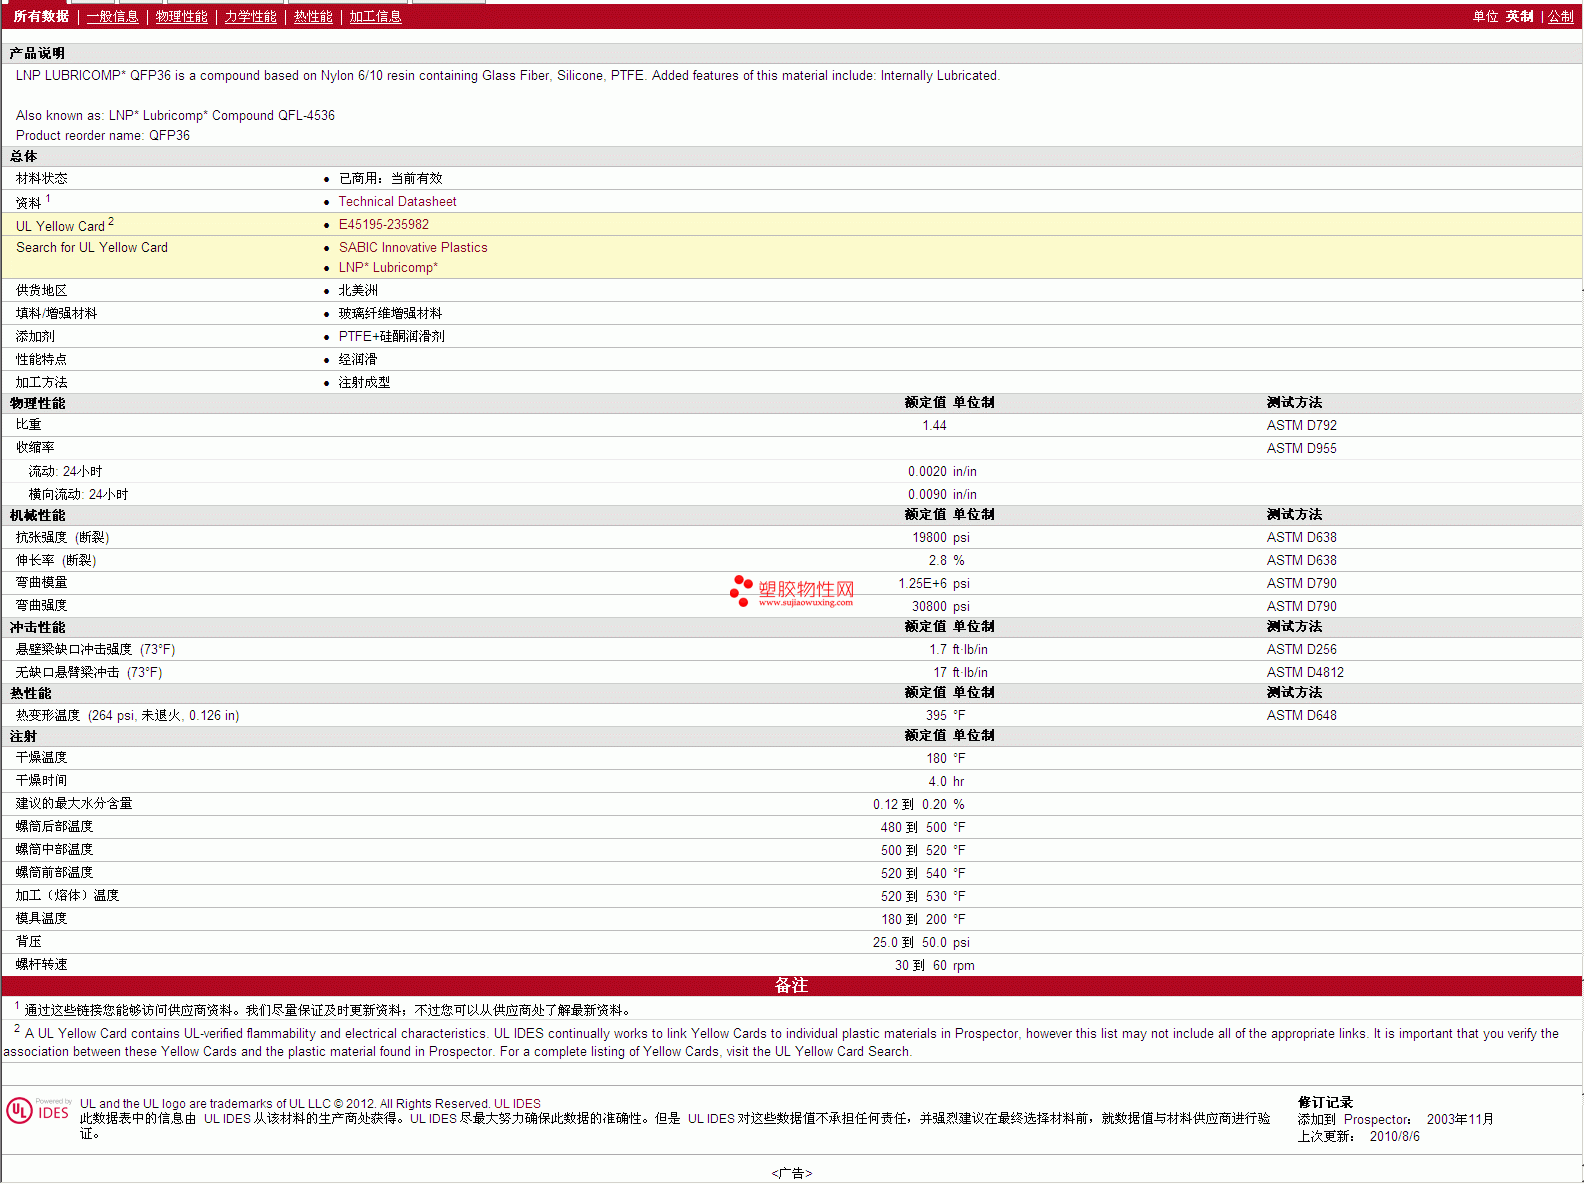Click ASTM D4812 test method
Image resolution: width=1584 pixels, height=1184 pixels.
(1305, 673)
